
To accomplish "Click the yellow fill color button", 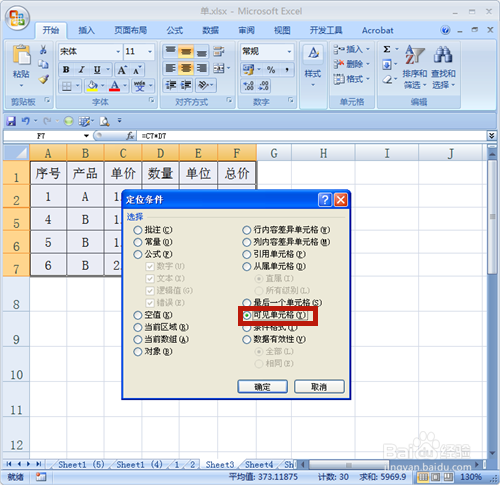I will 92,86.
